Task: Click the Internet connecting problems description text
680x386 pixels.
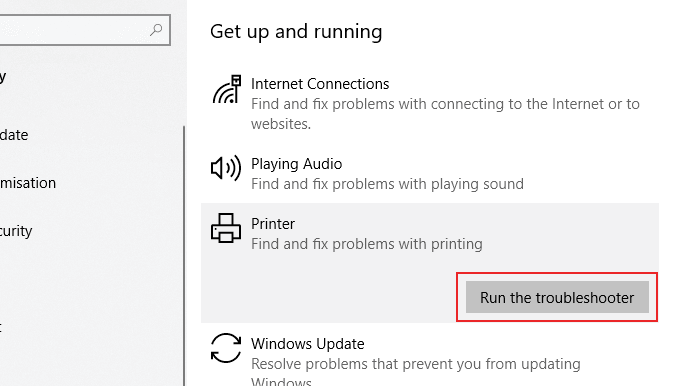Action: [445, 114]
